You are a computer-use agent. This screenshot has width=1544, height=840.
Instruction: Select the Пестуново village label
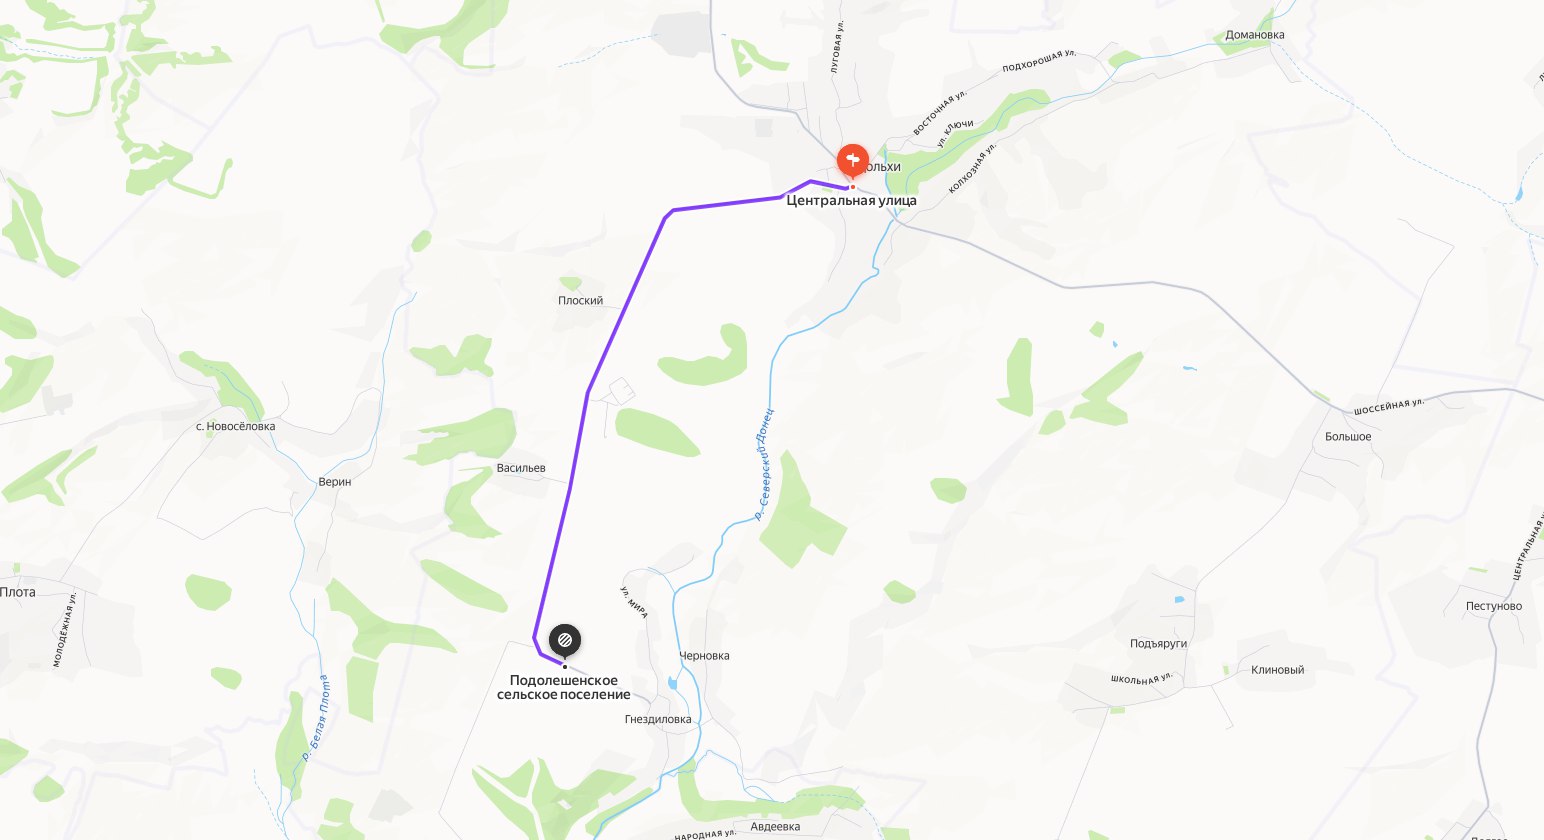coord(1494,606)
